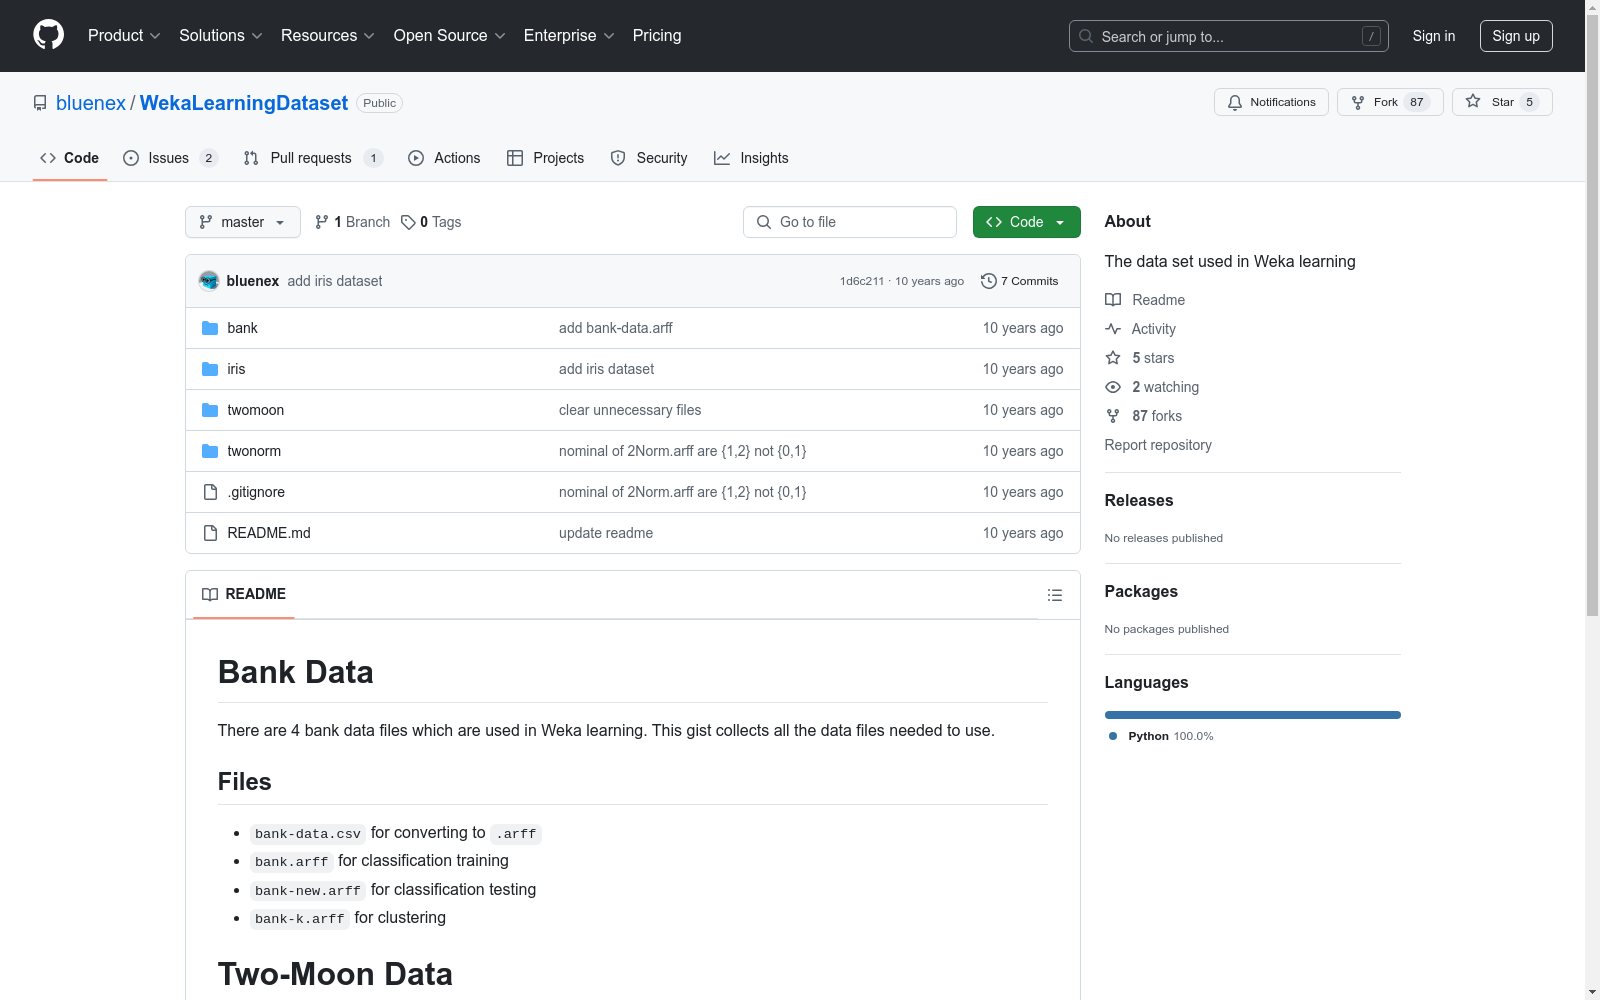Open the bluenex owner profile link

pyautogui.click(x=91, y=103)
